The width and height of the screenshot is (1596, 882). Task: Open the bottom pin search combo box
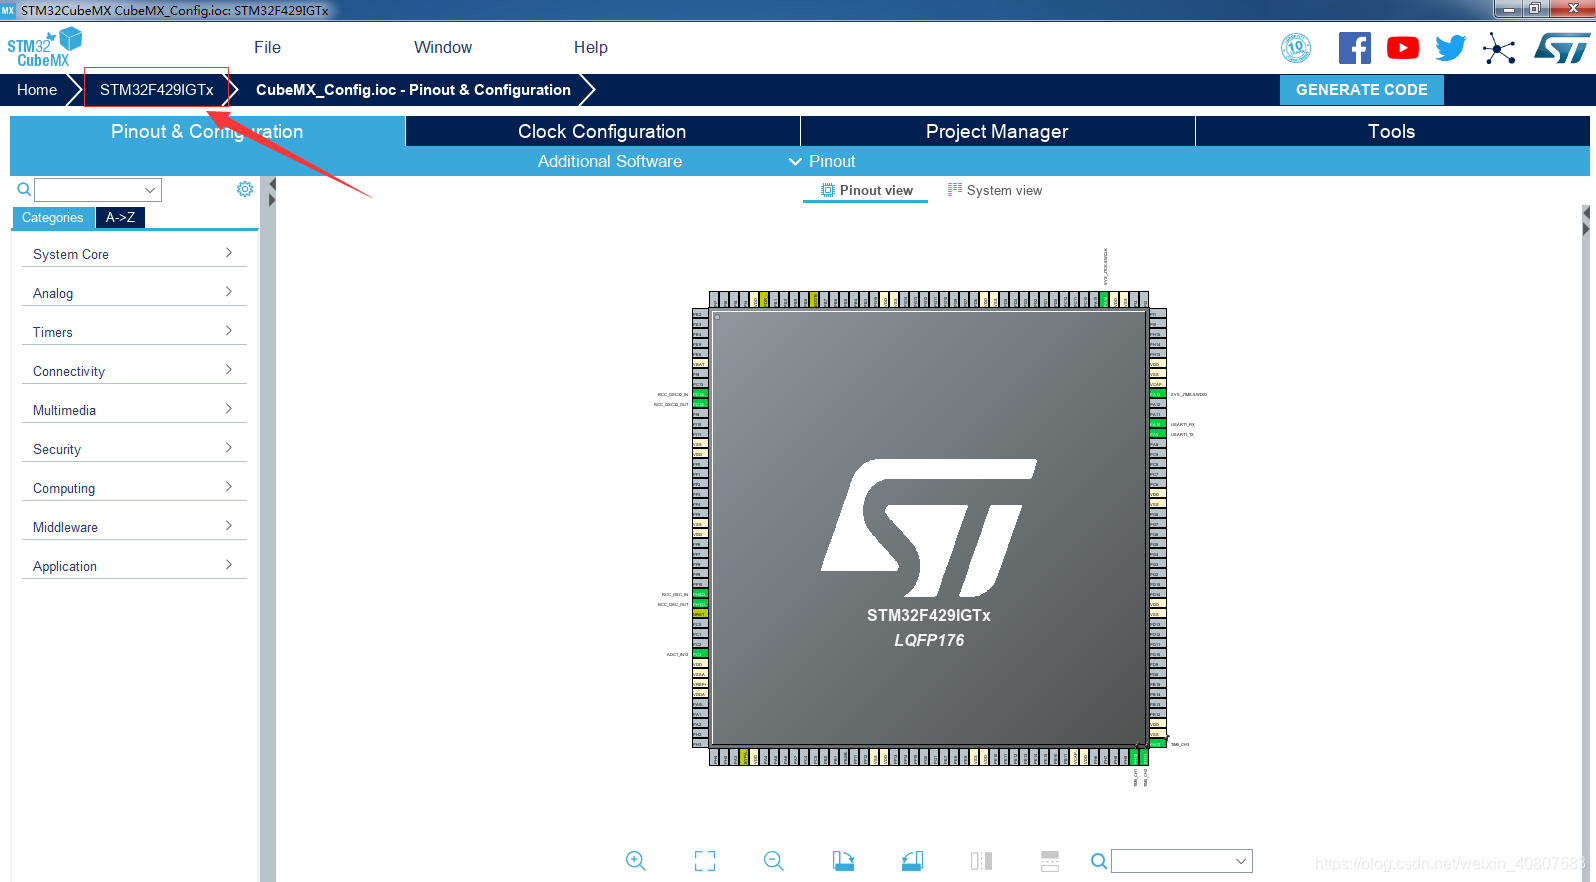1182,861
